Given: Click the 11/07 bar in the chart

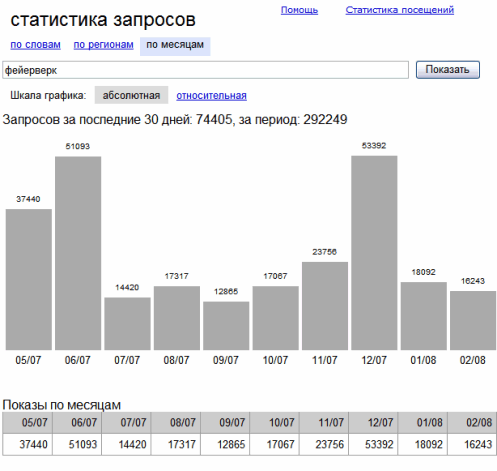Looking at the screenshot, I should [325, 306].
